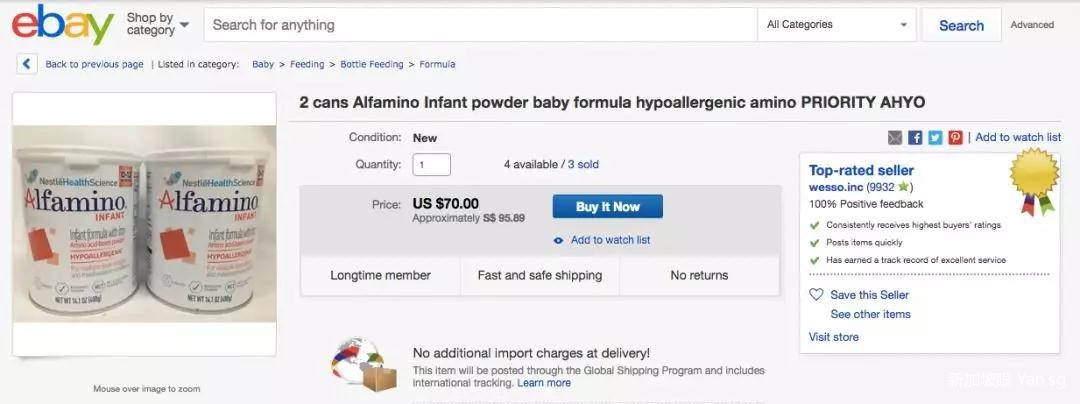Click the heart icon to save seller
This screenshot has width=1080, height=404.
816,295
